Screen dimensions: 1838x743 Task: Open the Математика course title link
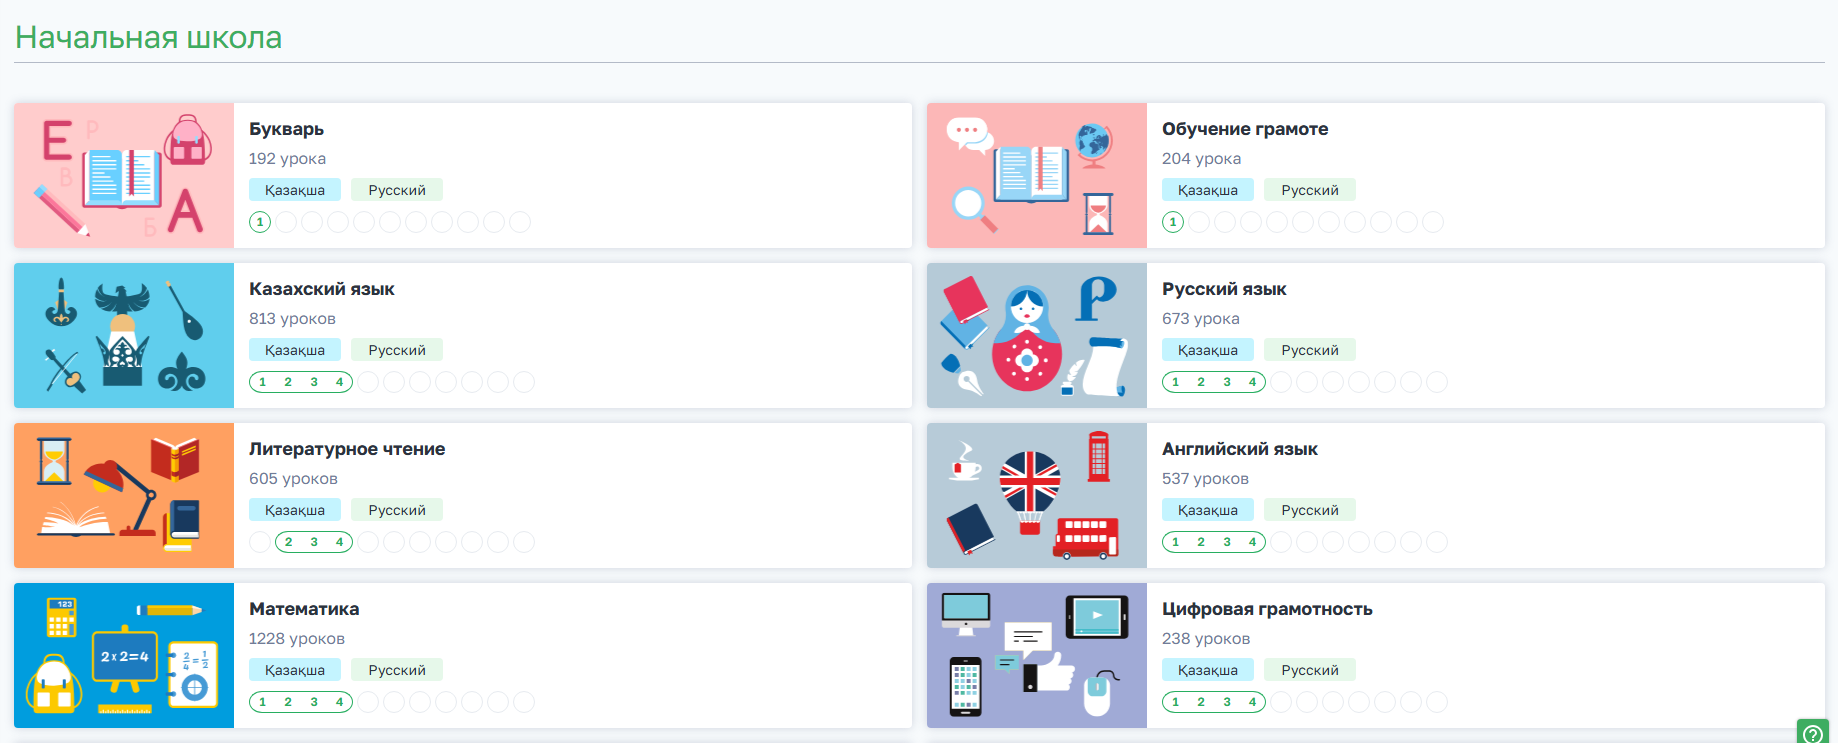[304, 609]
